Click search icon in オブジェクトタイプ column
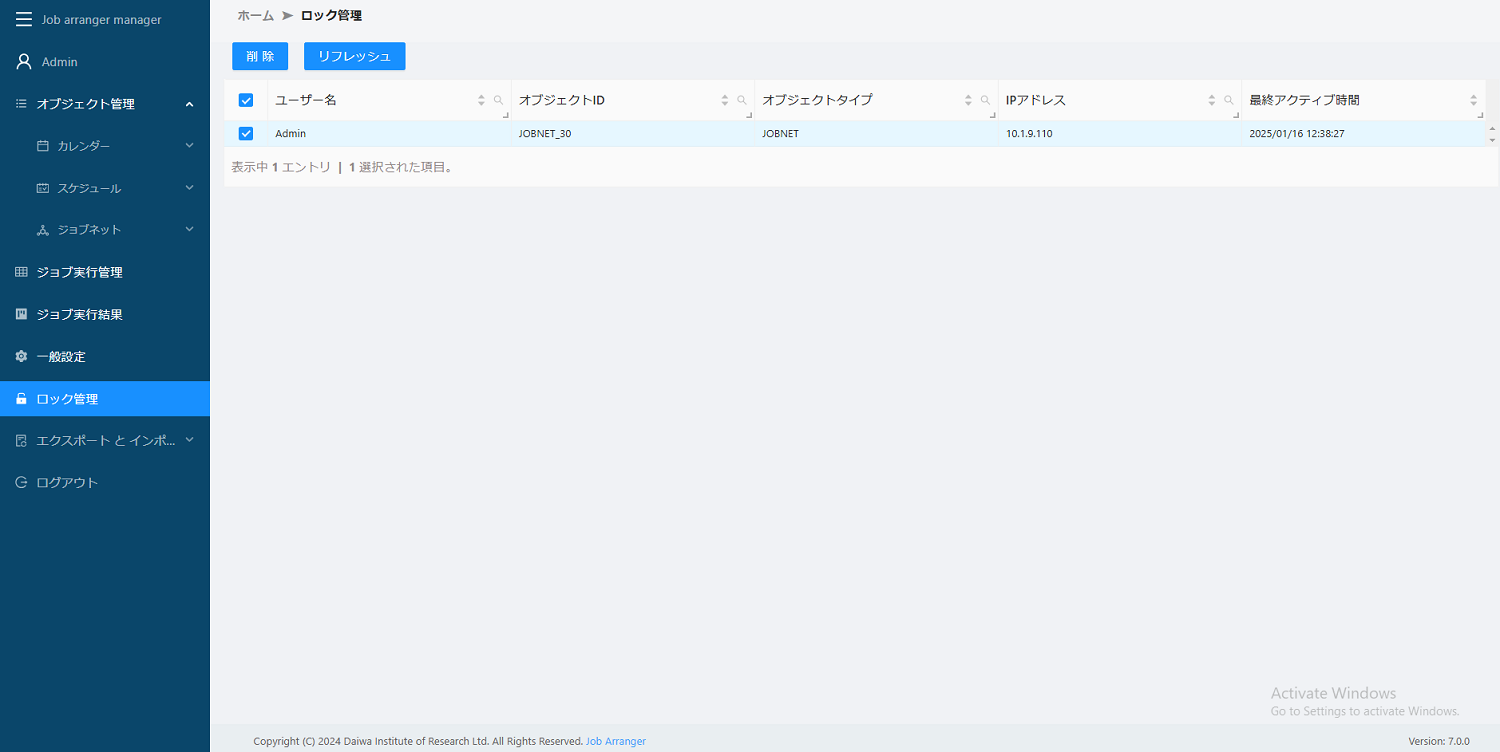 click(985, 100)
